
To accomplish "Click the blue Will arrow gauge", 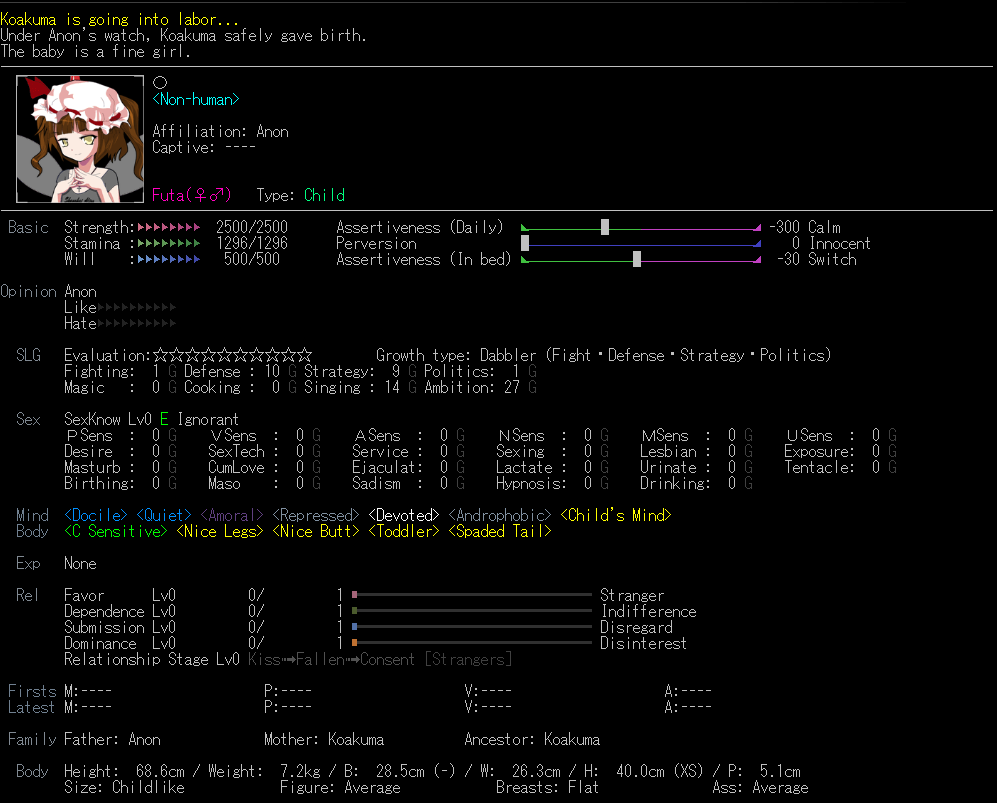I will [168, 260].
